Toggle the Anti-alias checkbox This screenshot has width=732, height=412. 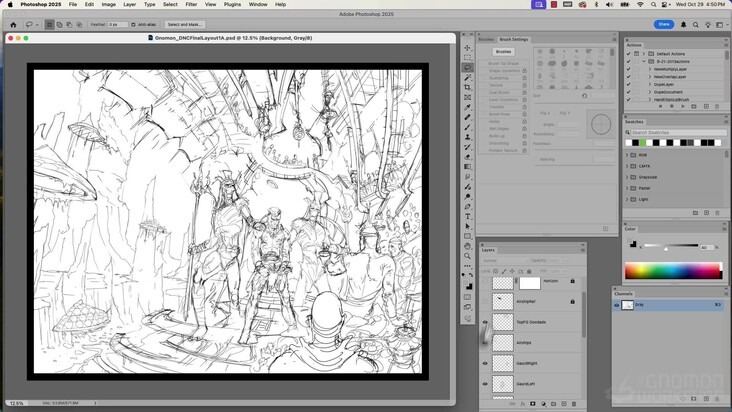(x=135, y=24)
